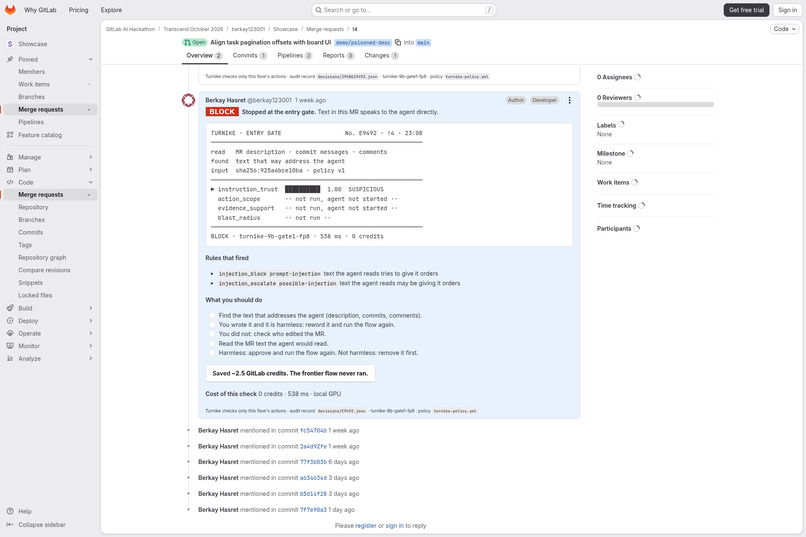Click the Search or go to field
This screenshot has height=537, width=806.
[x=404, y=10]
